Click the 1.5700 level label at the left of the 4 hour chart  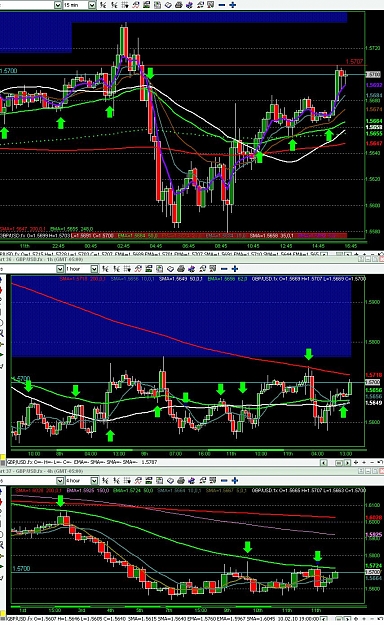coord(21,568)
